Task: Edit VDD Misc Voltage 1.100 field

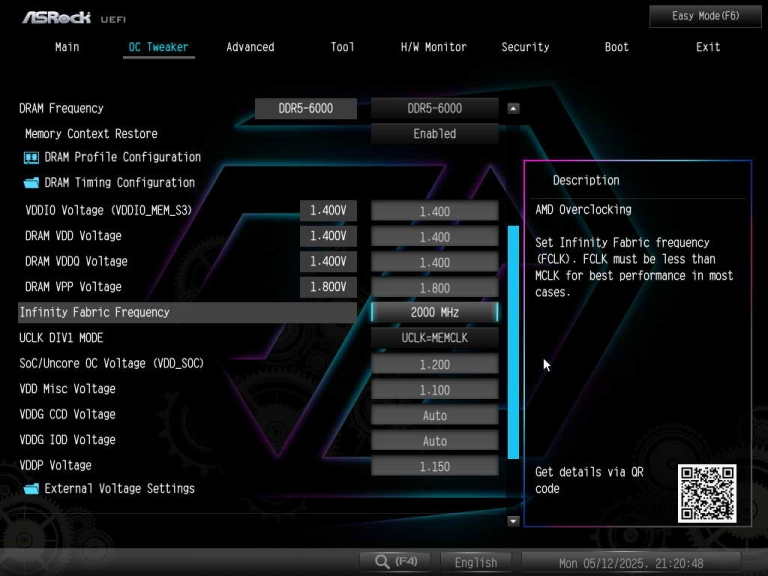Action: [x=434, y=389]
